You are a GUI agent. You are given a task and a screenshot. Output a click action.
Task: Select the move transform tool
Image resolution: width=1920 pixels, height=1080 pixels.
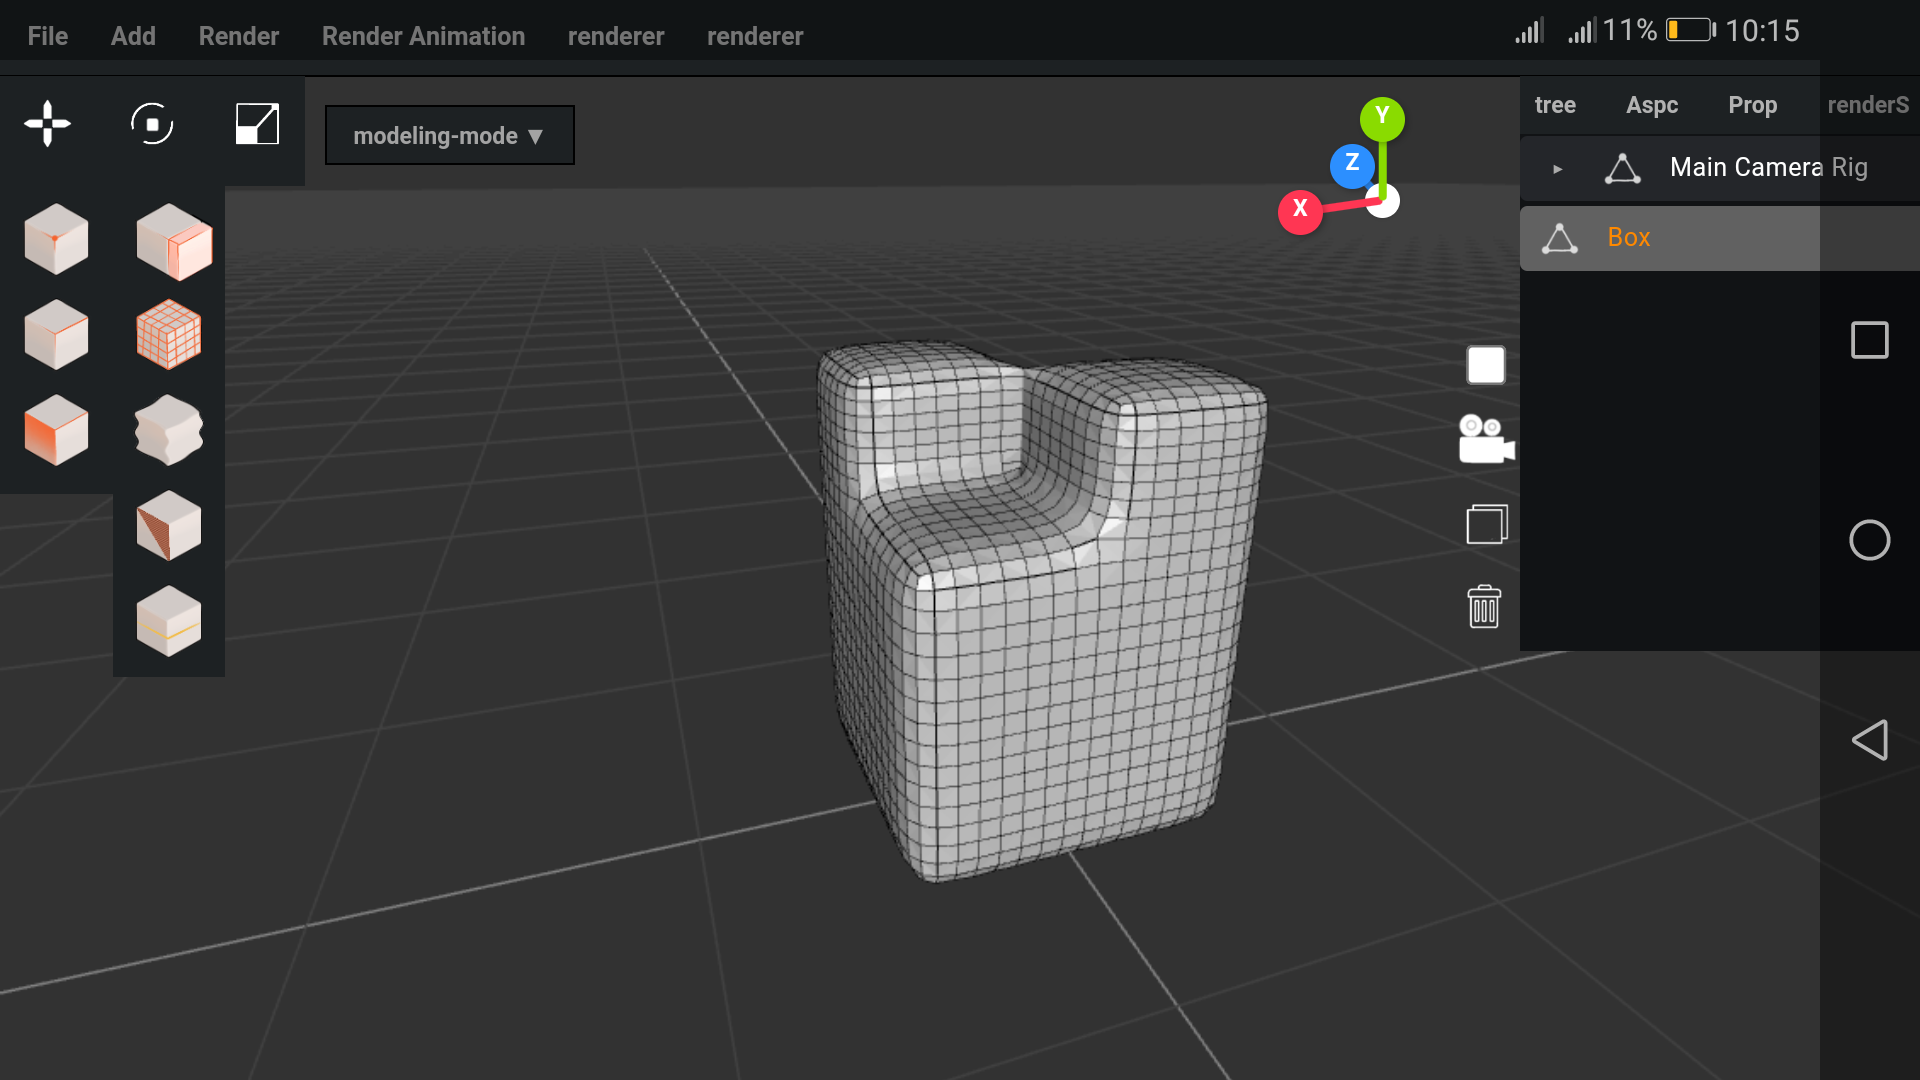[47, 124]
